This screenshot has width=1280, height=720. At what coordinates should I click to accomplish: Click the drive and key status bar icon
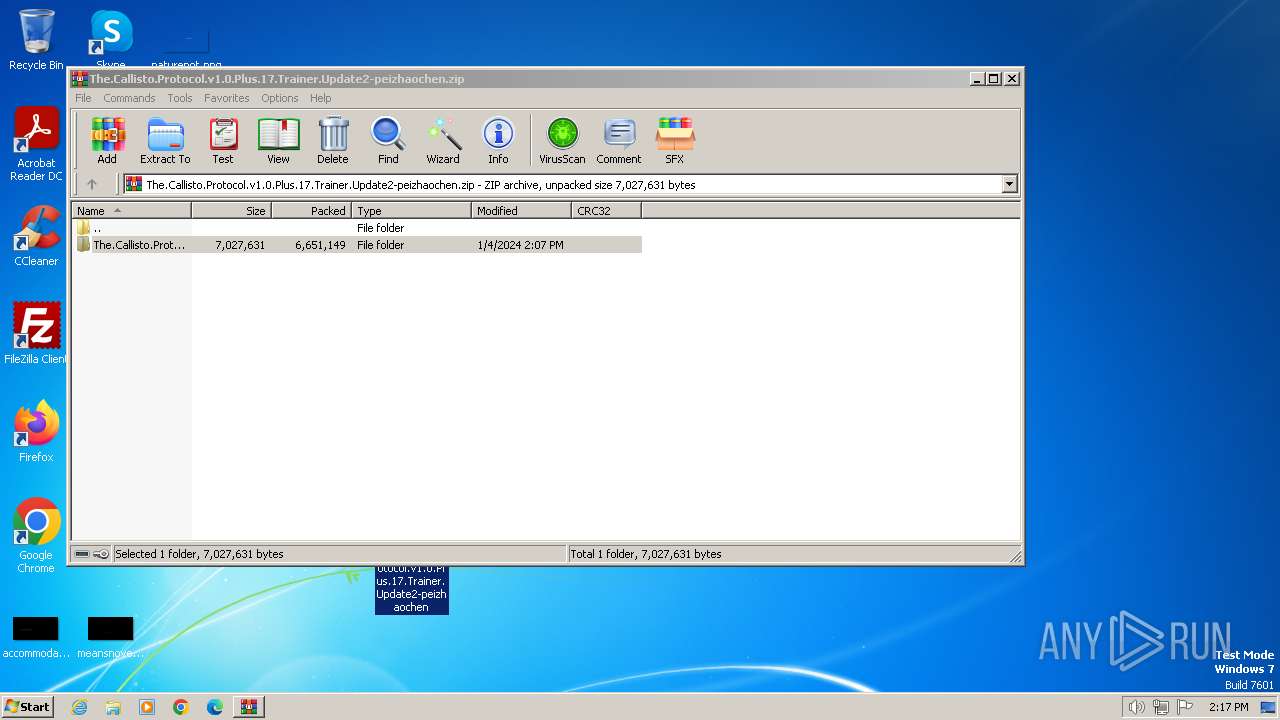92,554
